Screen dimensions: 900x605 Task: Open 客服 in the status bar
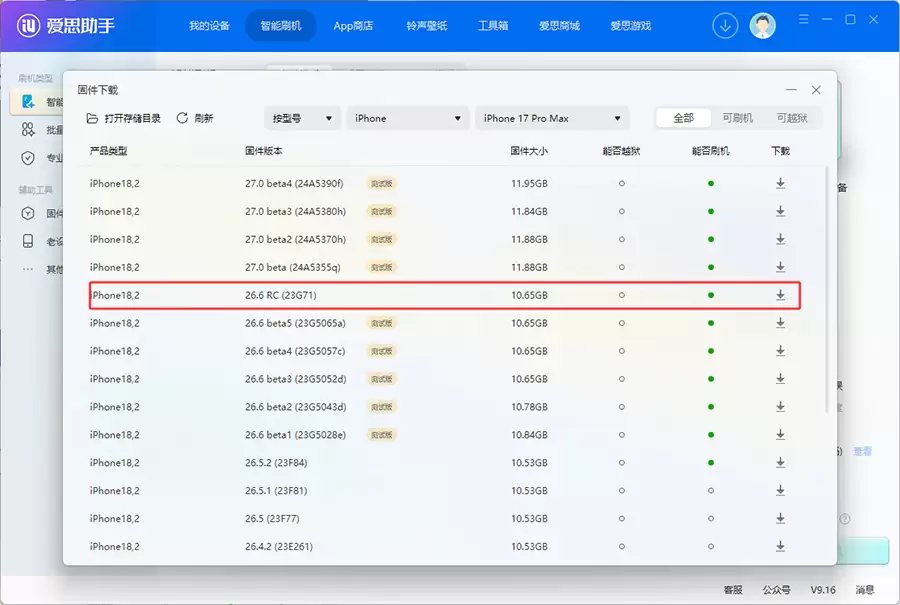(x=733, y=590)
